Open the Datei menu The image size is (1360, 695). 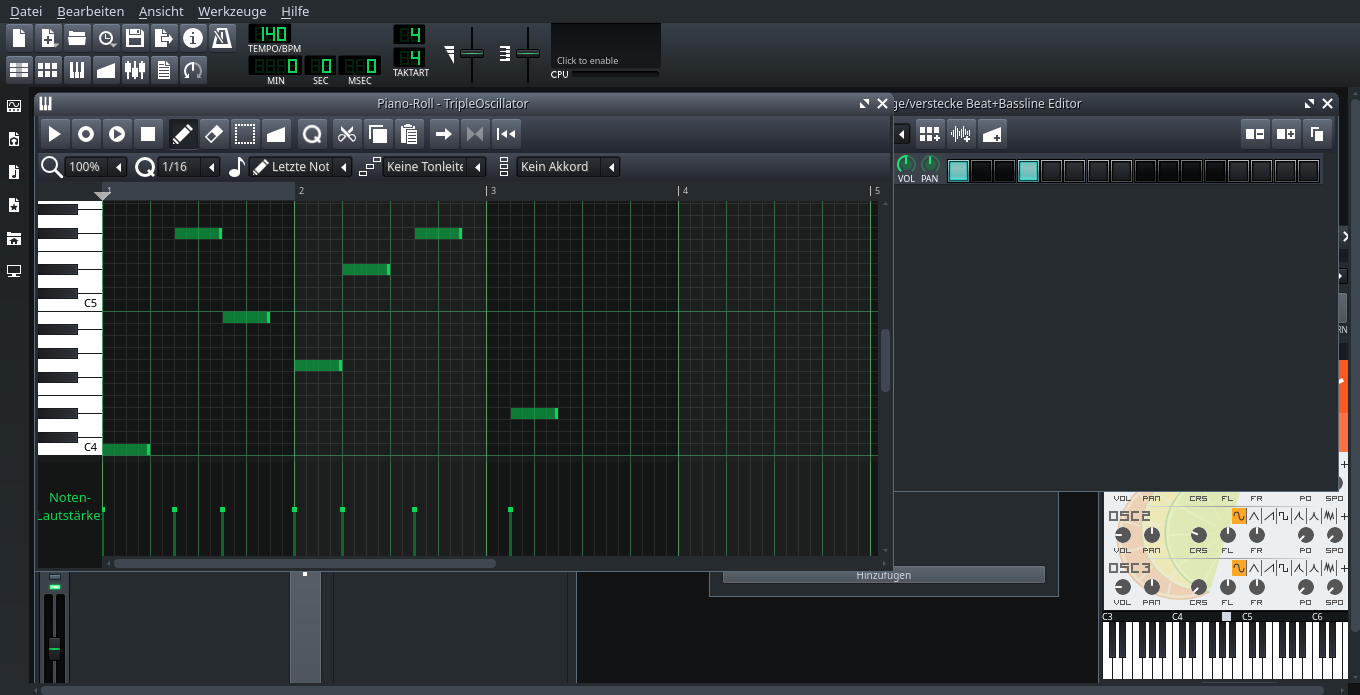point(26,11)
